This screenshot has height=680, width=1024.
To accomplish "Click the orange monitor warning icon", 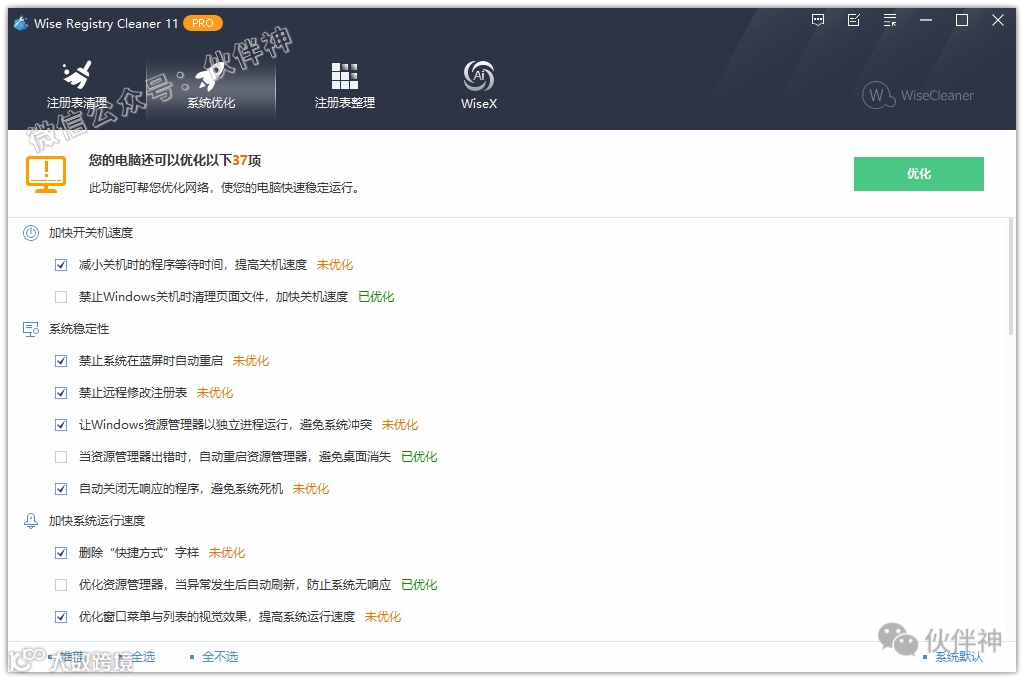I will 46,174.
